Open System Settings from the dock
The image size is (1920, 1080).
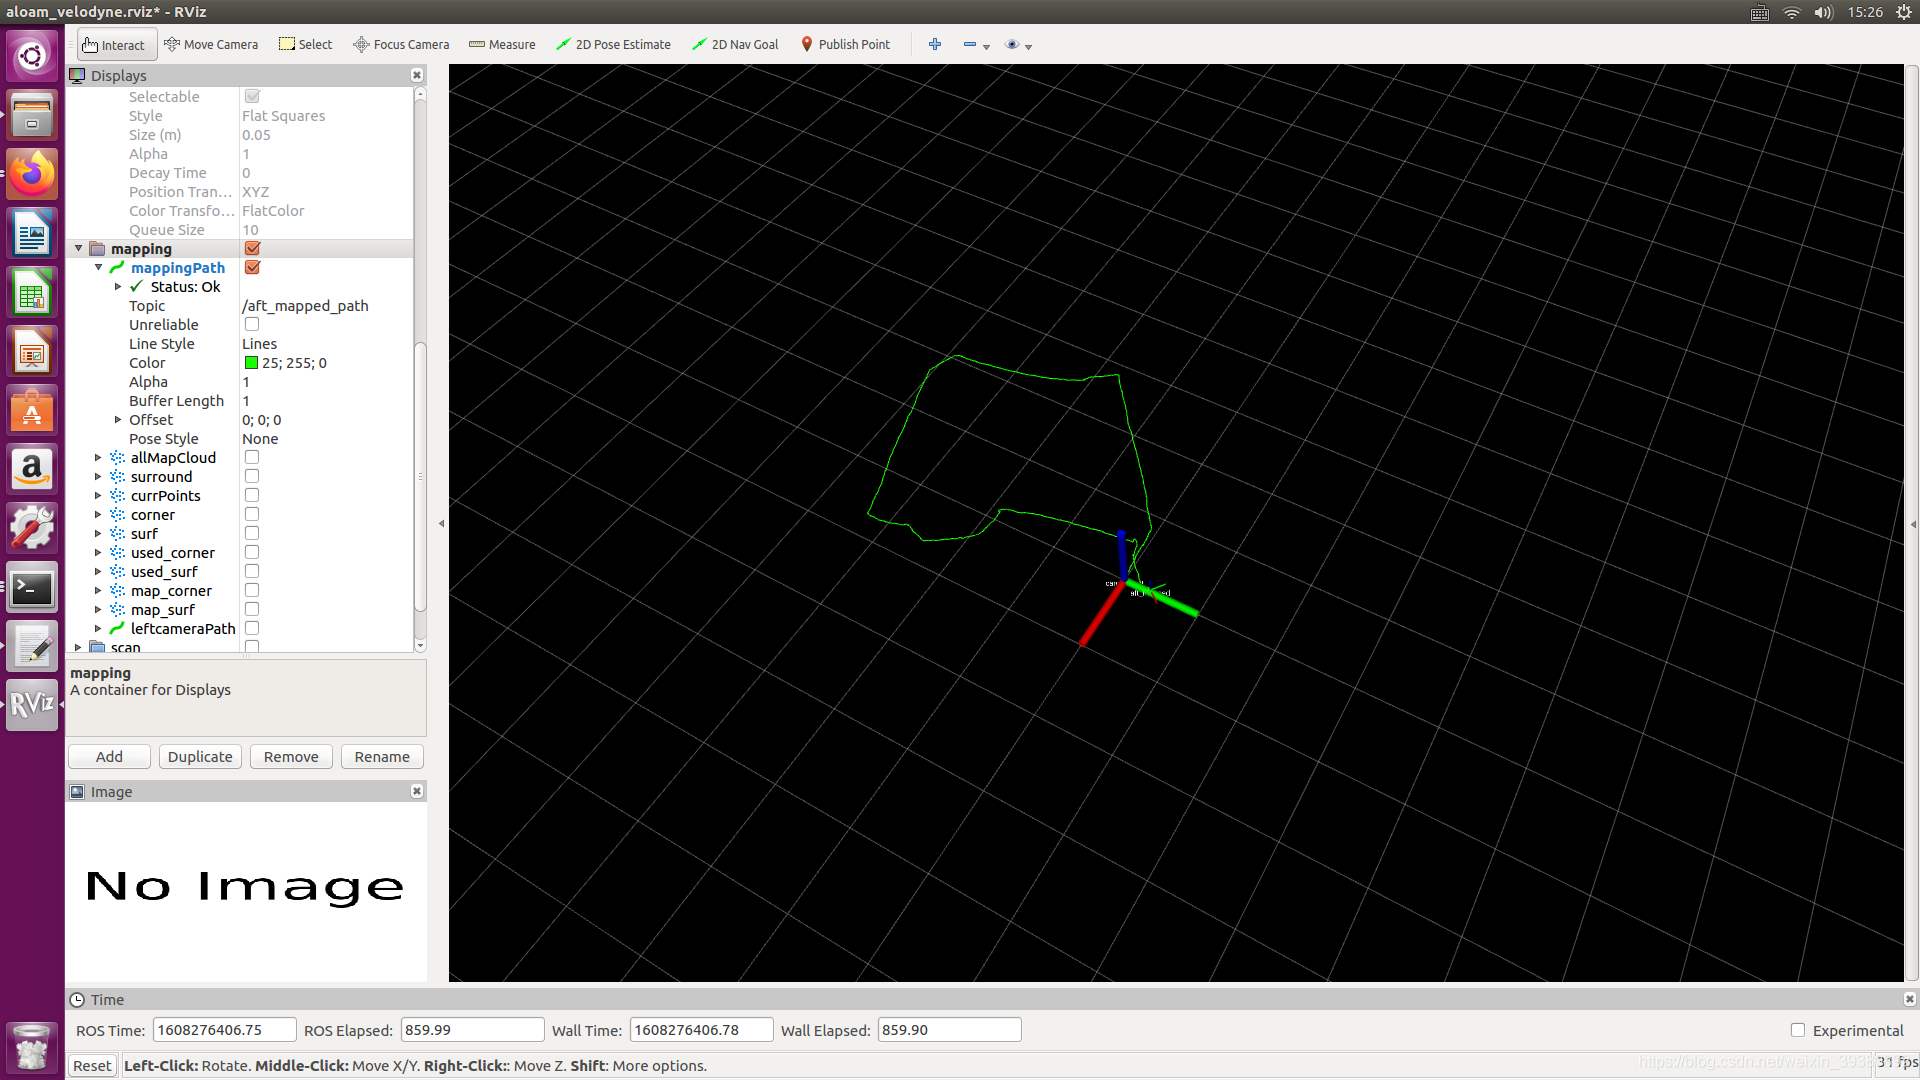tap(32, 529)
